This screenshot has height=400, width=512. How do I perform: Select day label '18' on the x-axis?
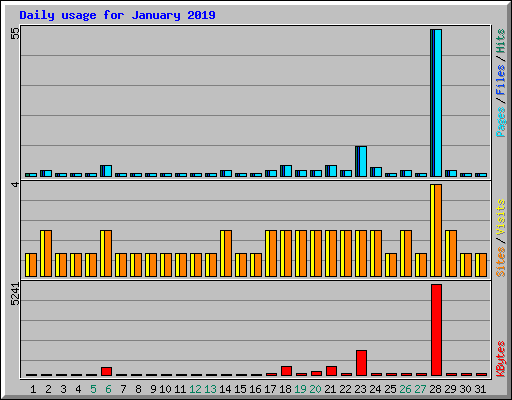click(285, 389)
